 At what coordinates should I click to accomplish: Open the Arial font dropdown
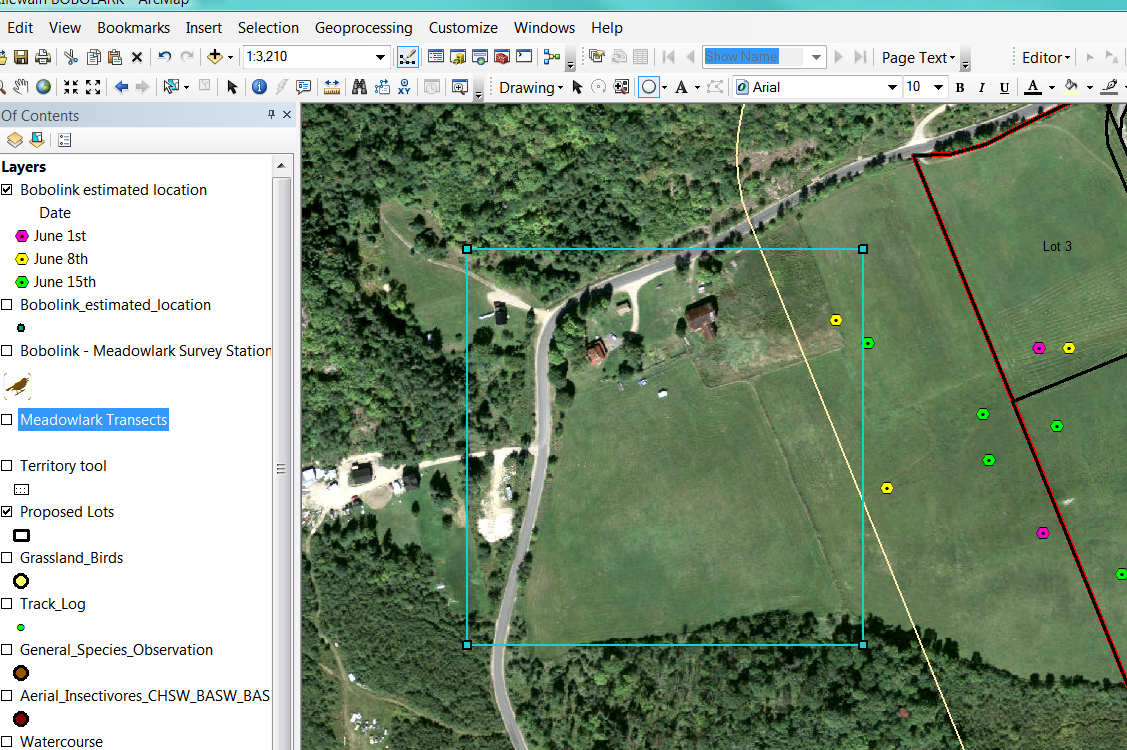(x=892, y=88)
